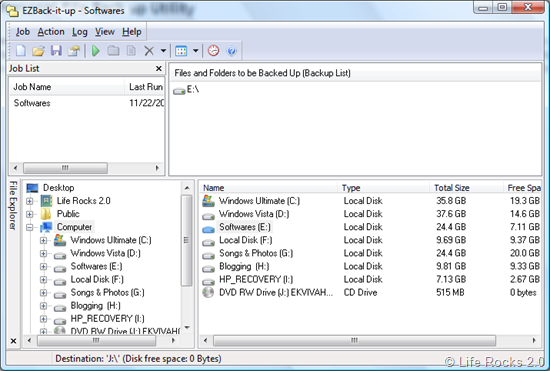Click Local Disk (F:) drive icon in file list

pyautogui.click(x=208, y=242)
